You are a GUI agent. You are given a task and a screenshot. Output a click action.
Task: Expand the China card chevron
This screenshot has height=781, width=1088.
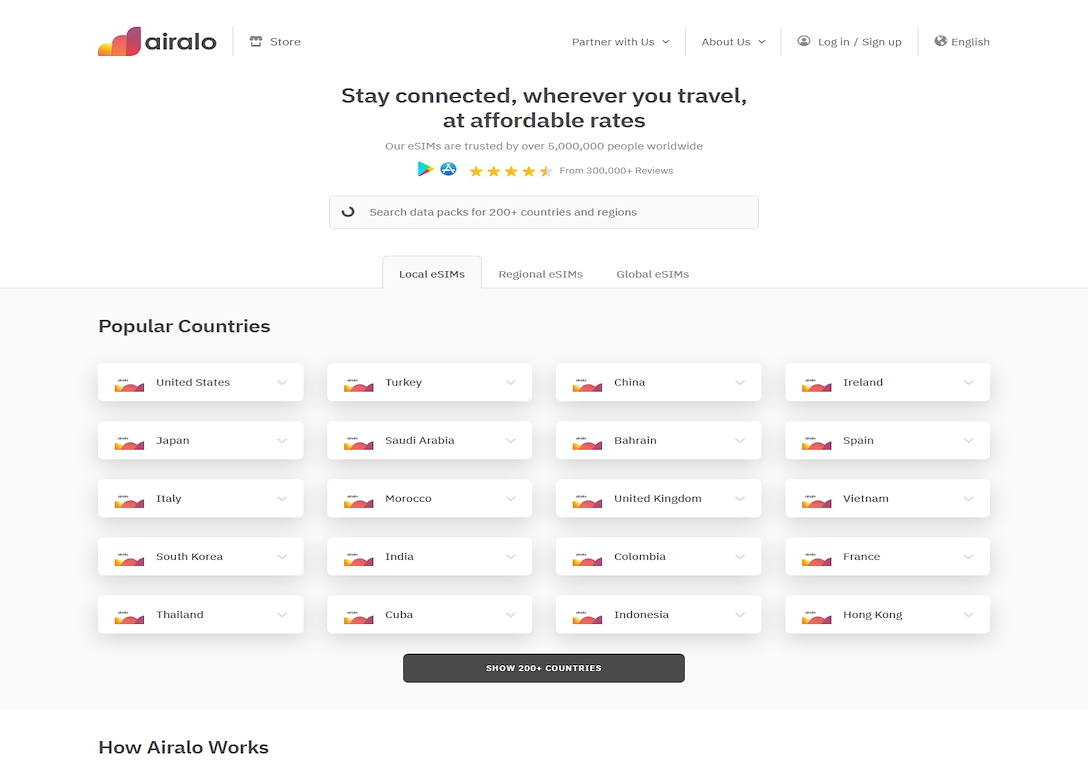coord(740,382)
